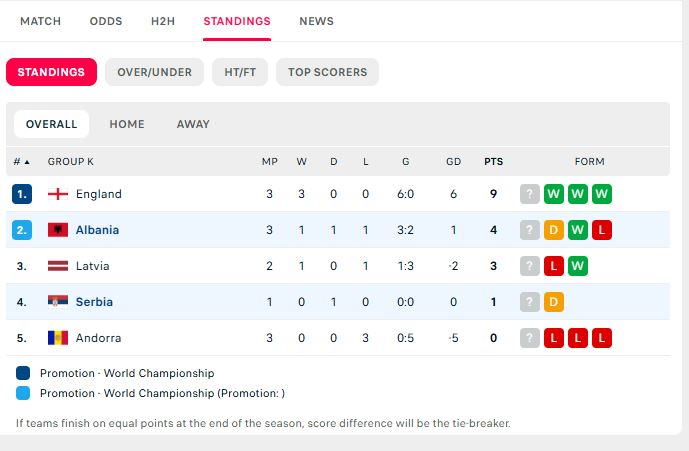Click the Serbia flag icon
Screen dimensions: 689x451
(x=58, y=302)
